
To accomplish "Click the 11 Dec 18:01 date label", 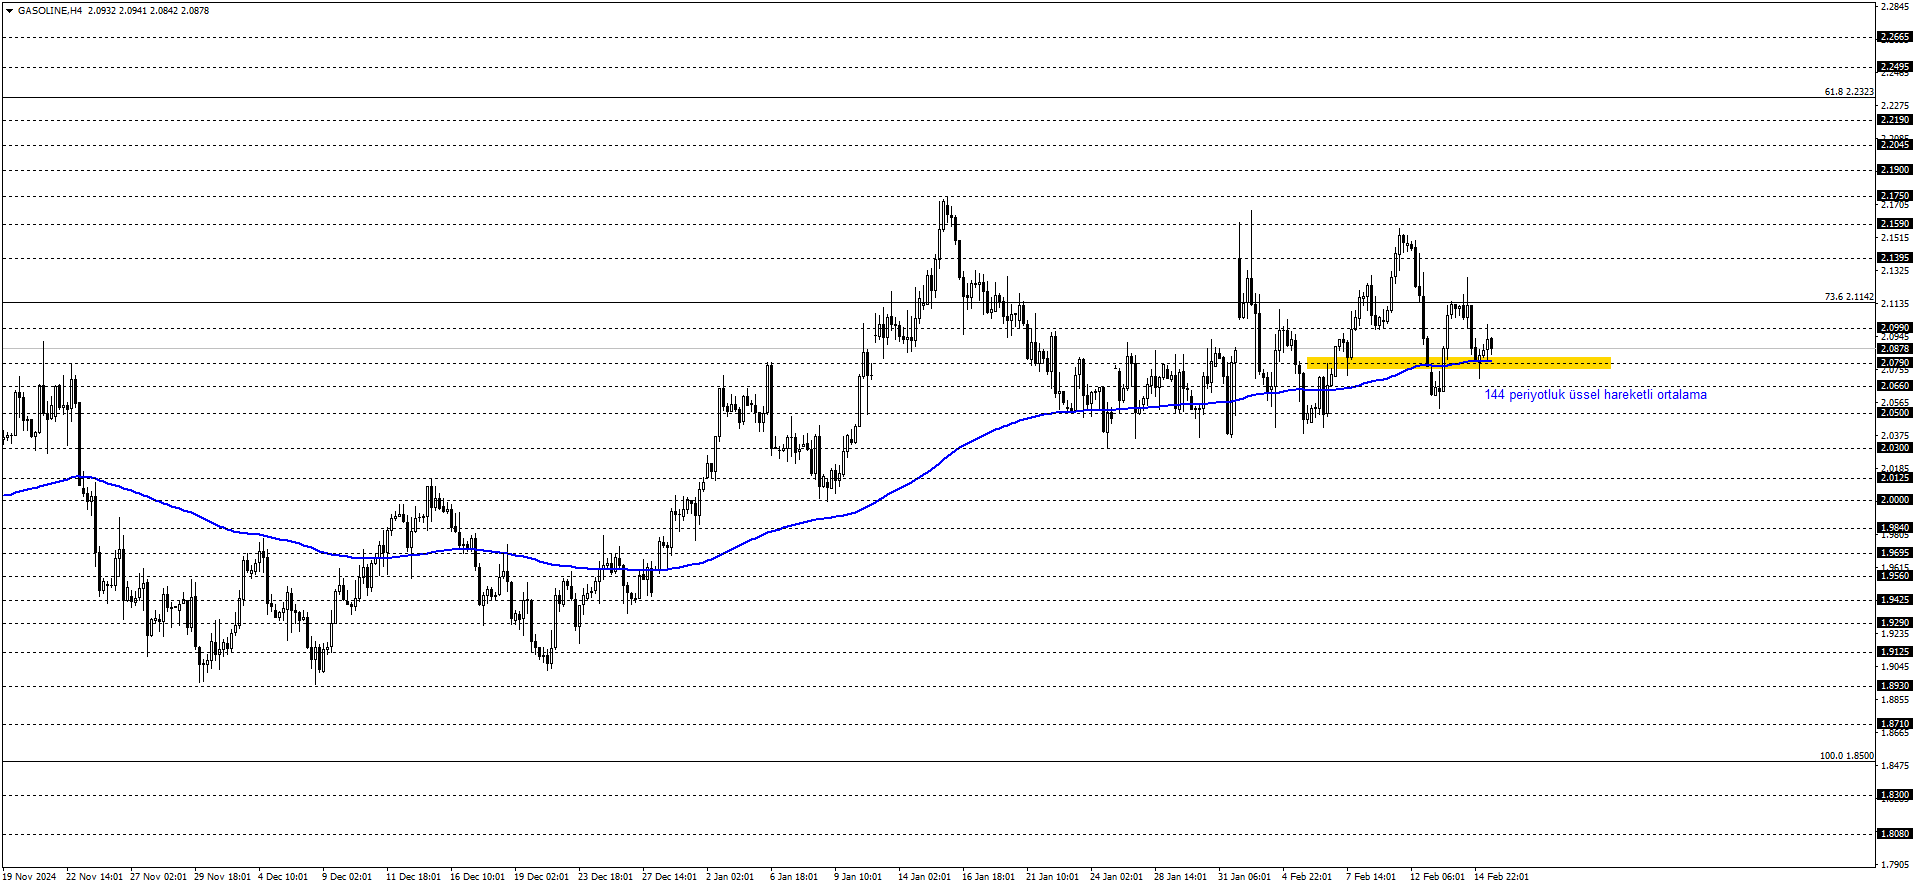I will (x=413, y=877).
